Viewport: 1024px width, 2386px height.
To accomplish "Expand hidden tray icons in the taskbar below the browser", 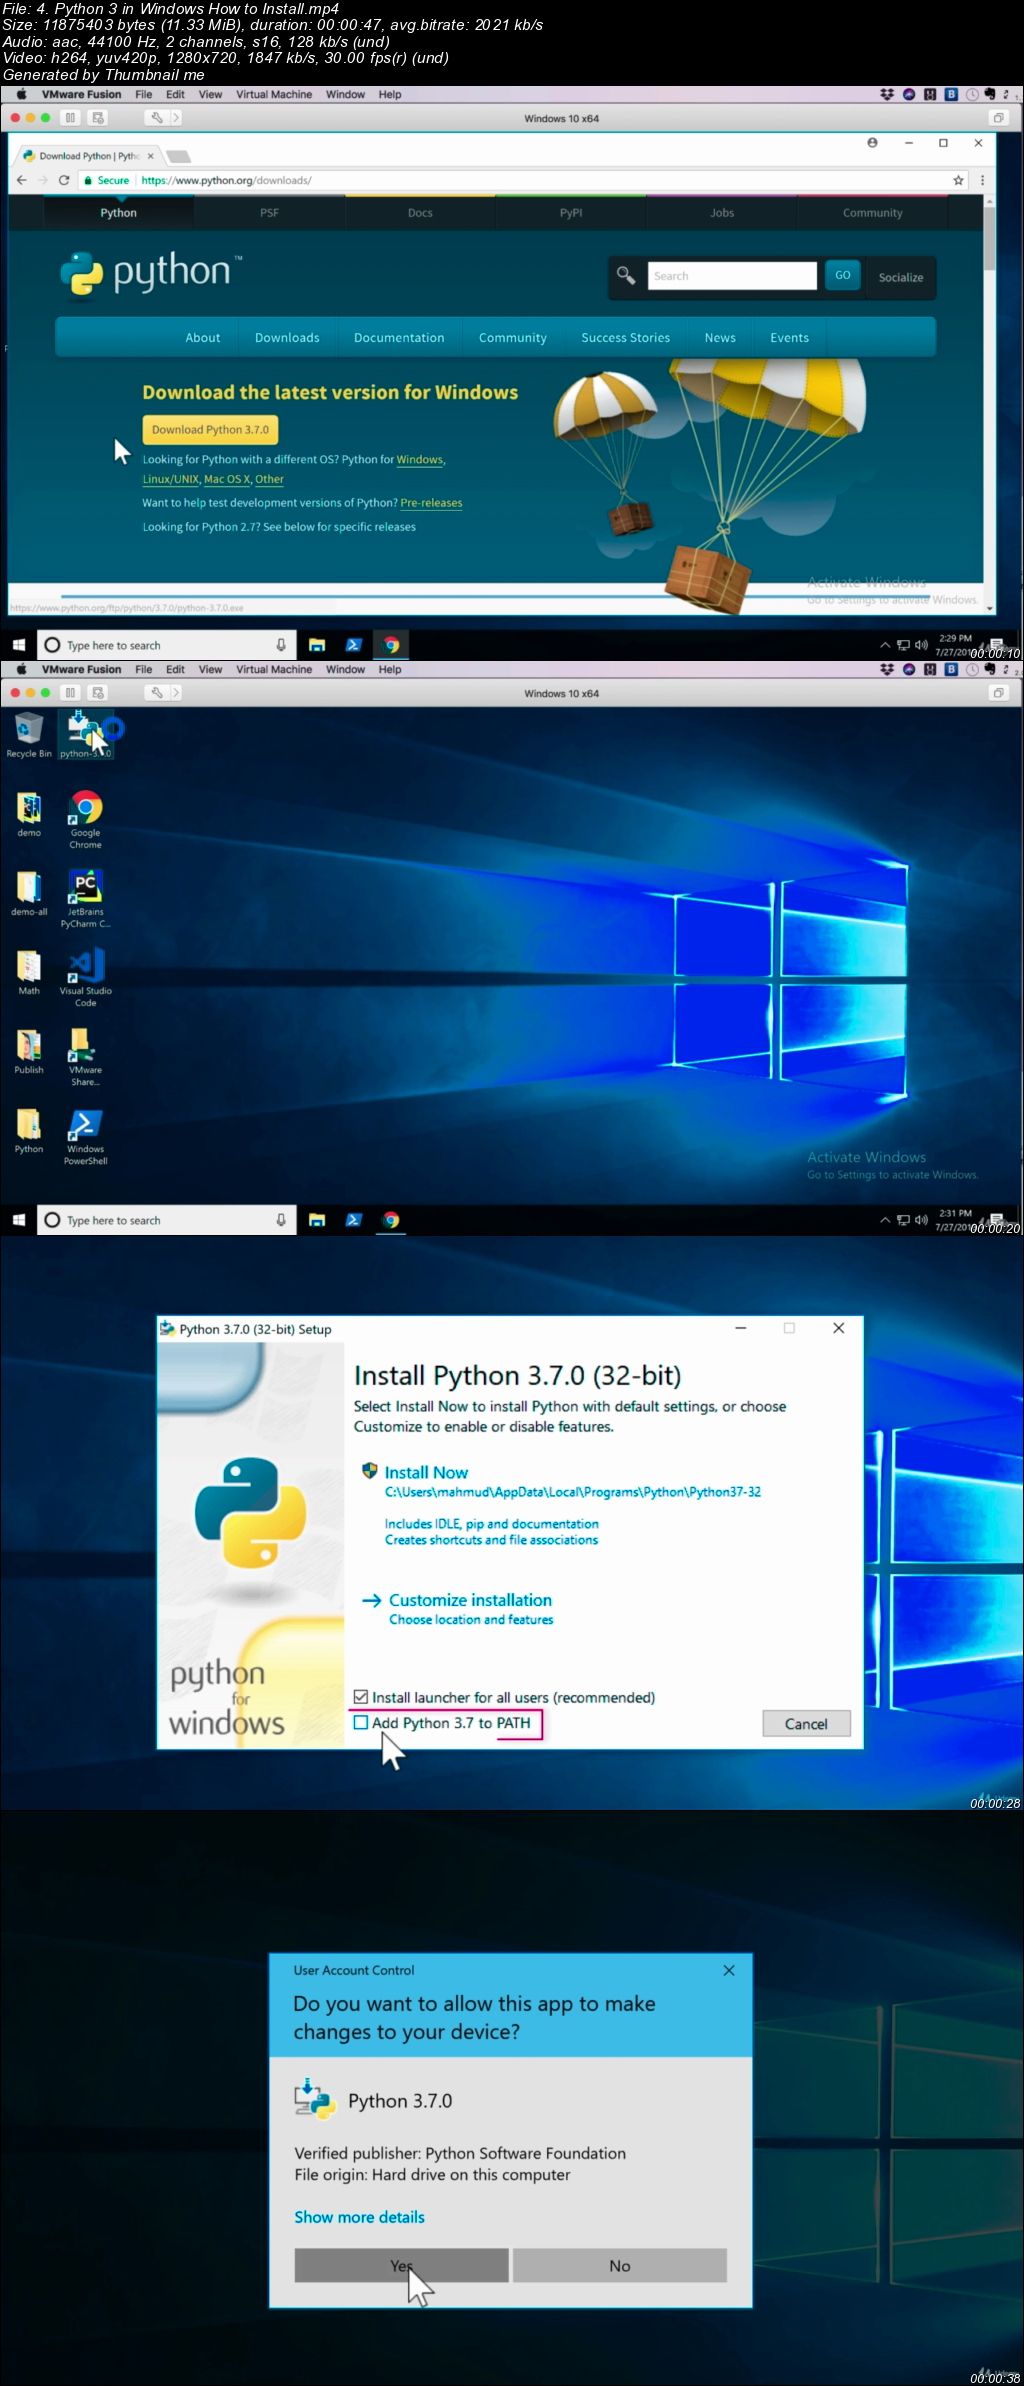I will tap(885, 645).
